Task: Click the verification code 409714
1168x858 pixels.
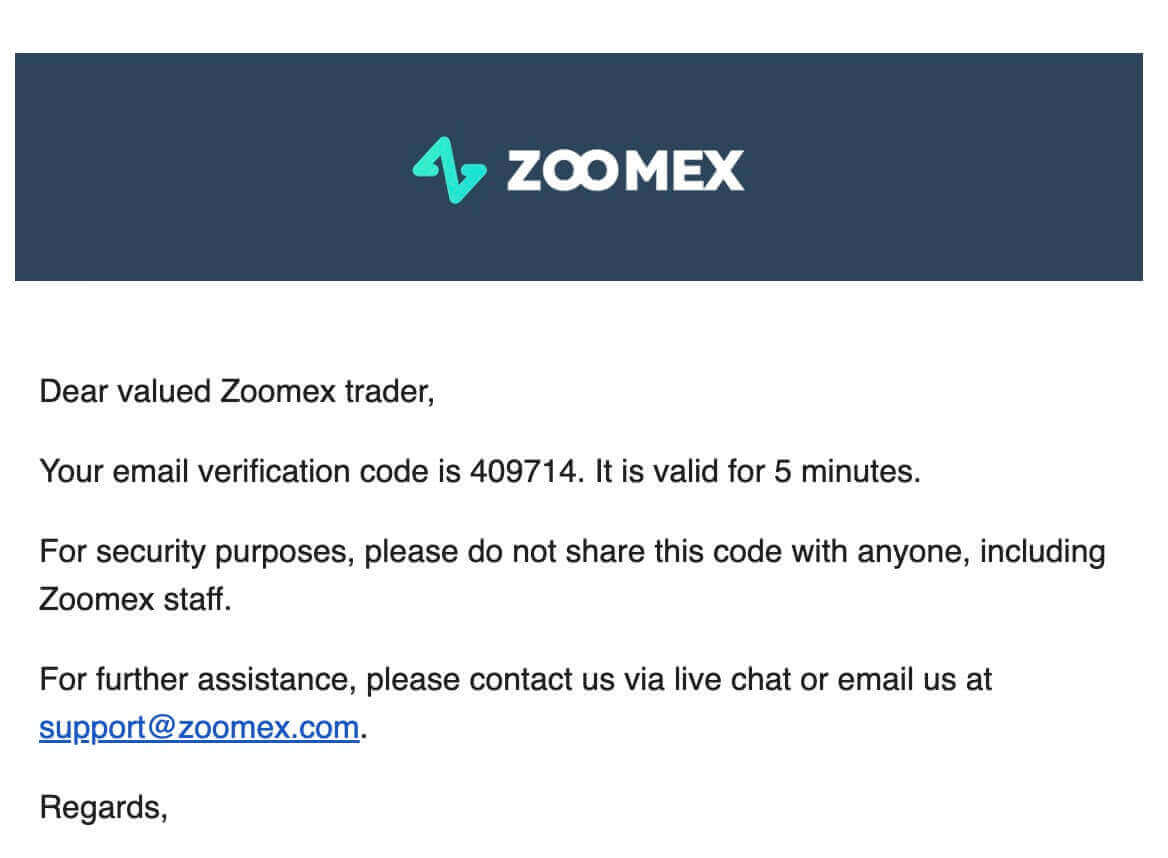Action: pos(523,471)
